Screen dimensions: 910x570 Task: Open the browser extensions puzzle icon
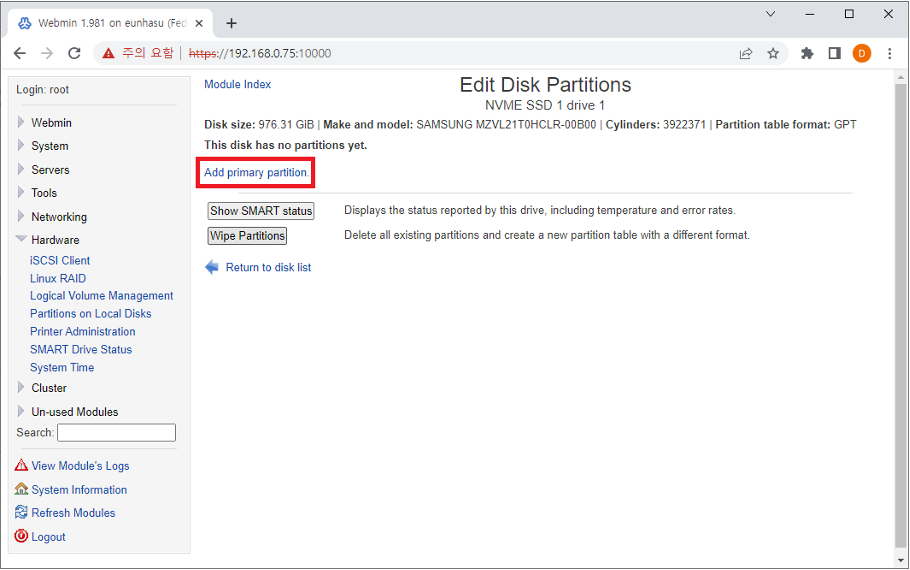click(807, 53)
